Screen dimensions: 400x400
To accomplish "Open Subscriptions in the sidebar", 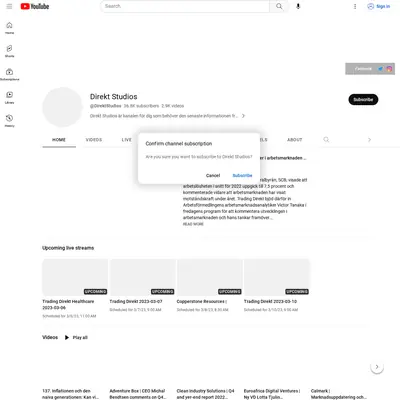I will (x=9, y=75).
